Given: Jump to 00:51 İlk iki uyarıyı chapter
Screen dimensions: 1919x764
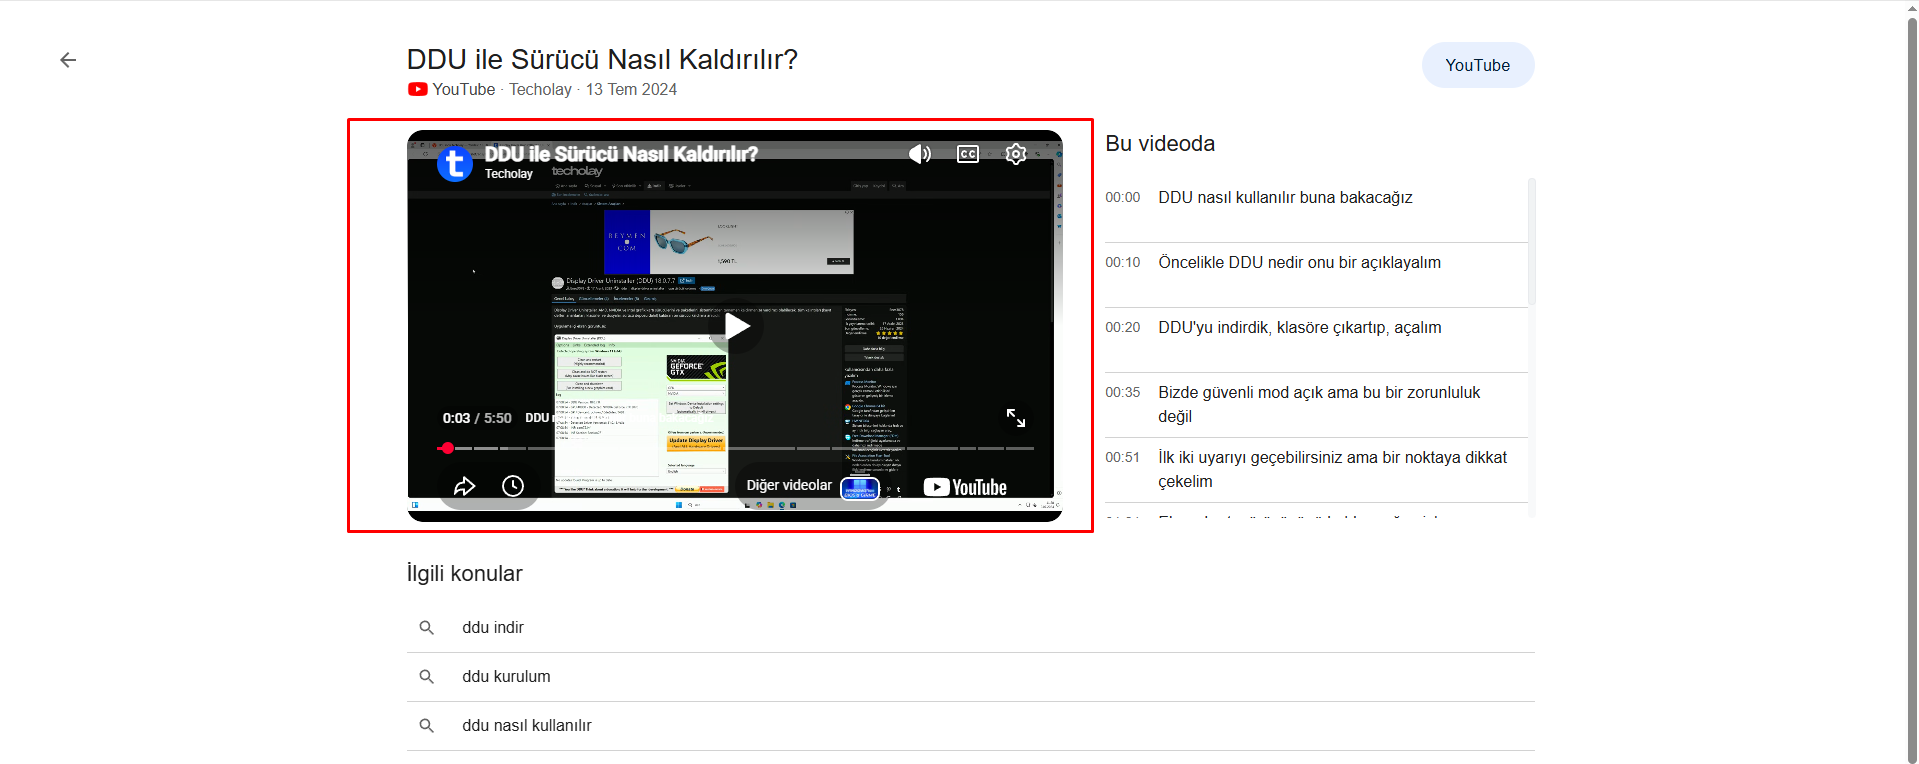Looking at the screenshot, I should tap(1316, 470).
